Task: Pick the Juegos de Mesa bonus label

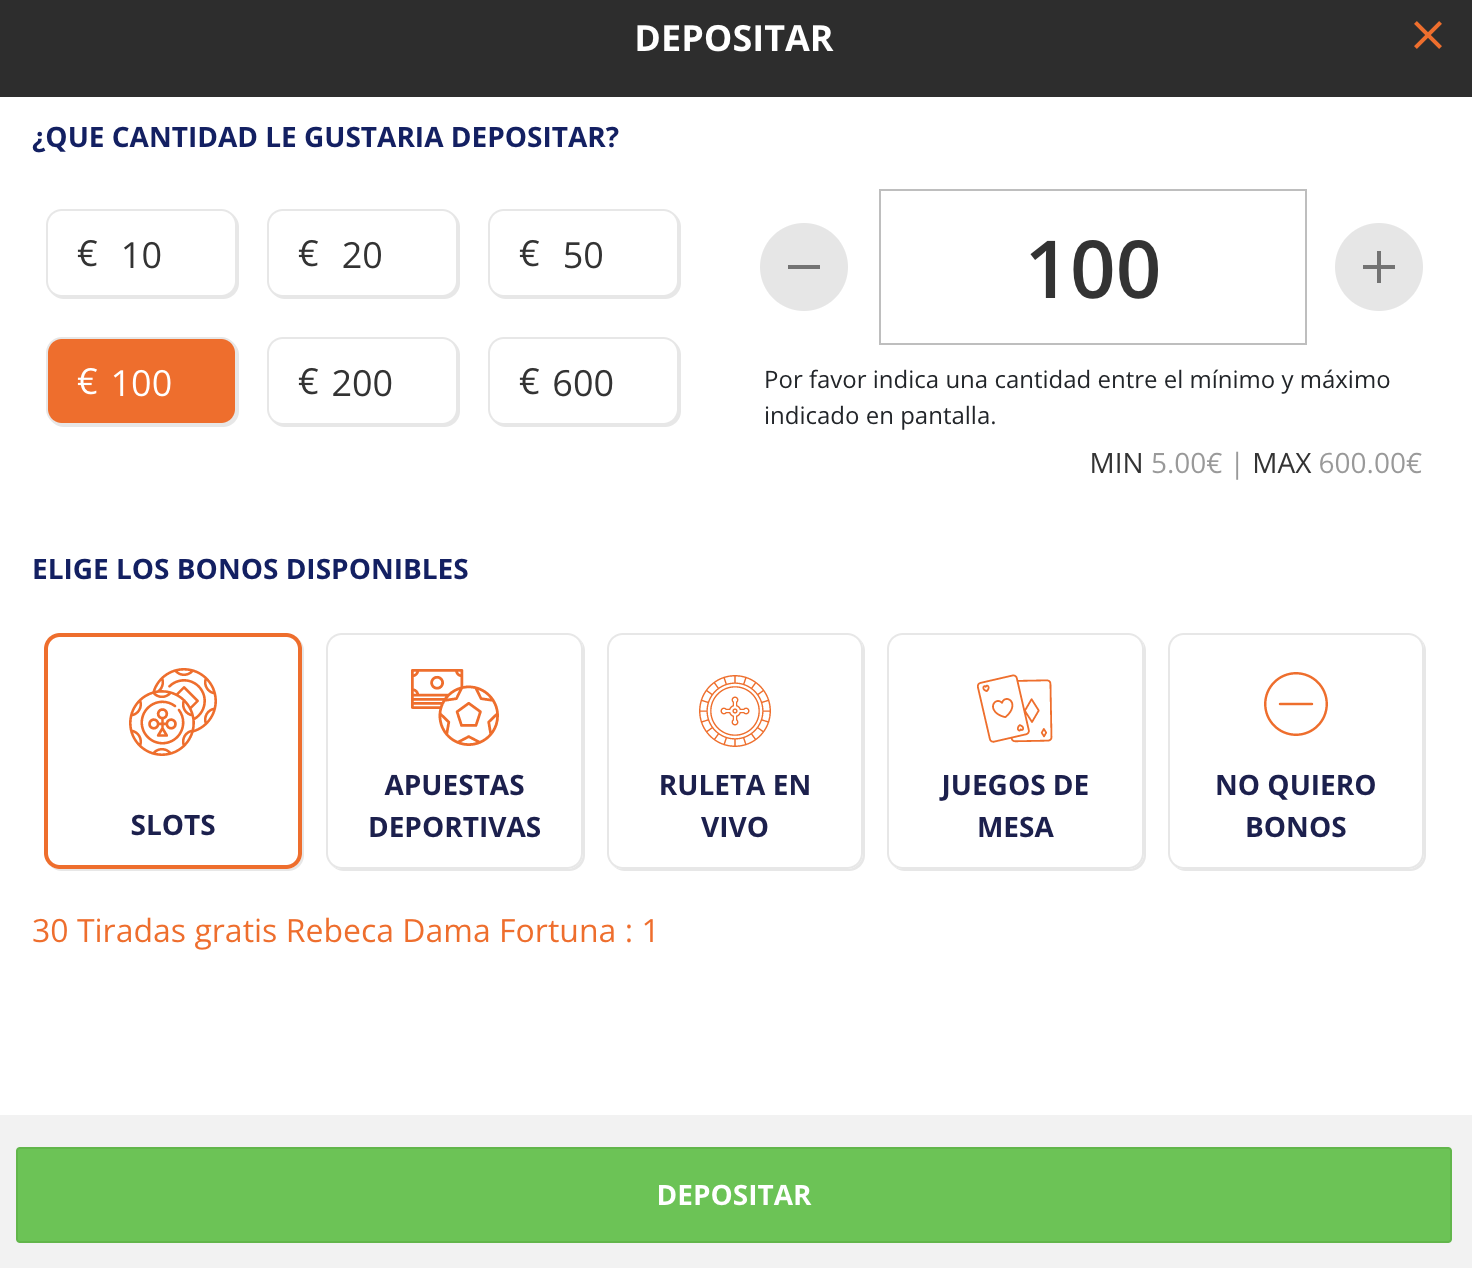Action: click(1015, 806)
